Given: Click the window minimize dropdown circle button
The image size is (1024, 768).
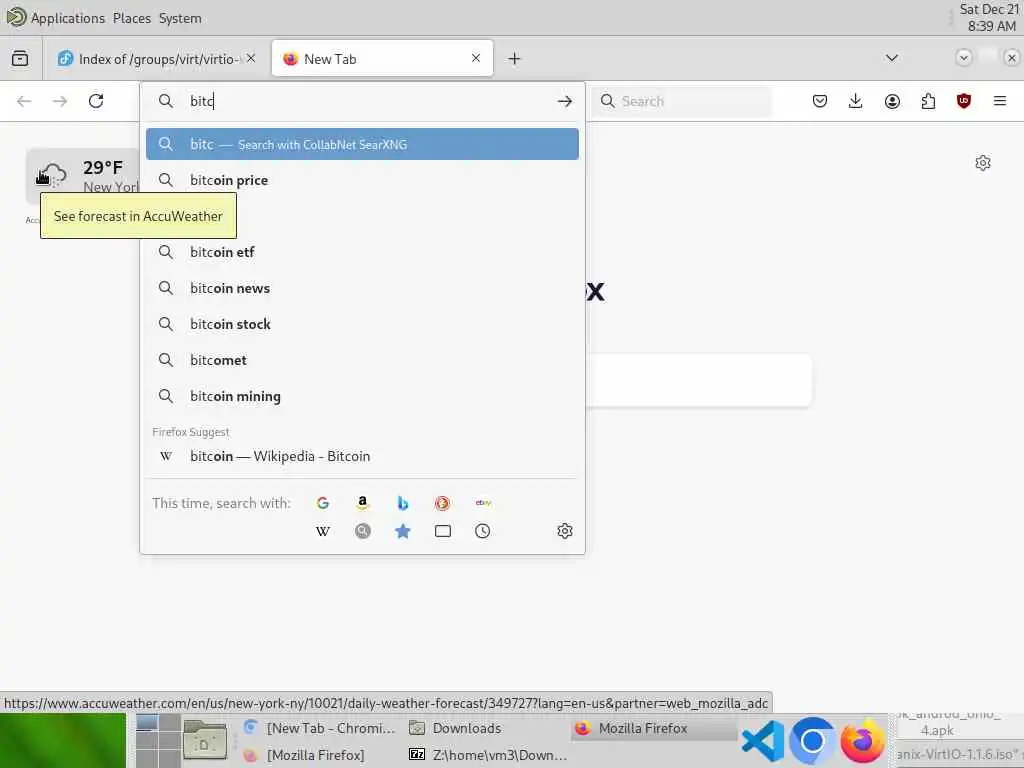Looking at the screenshot, I should 963,57.
